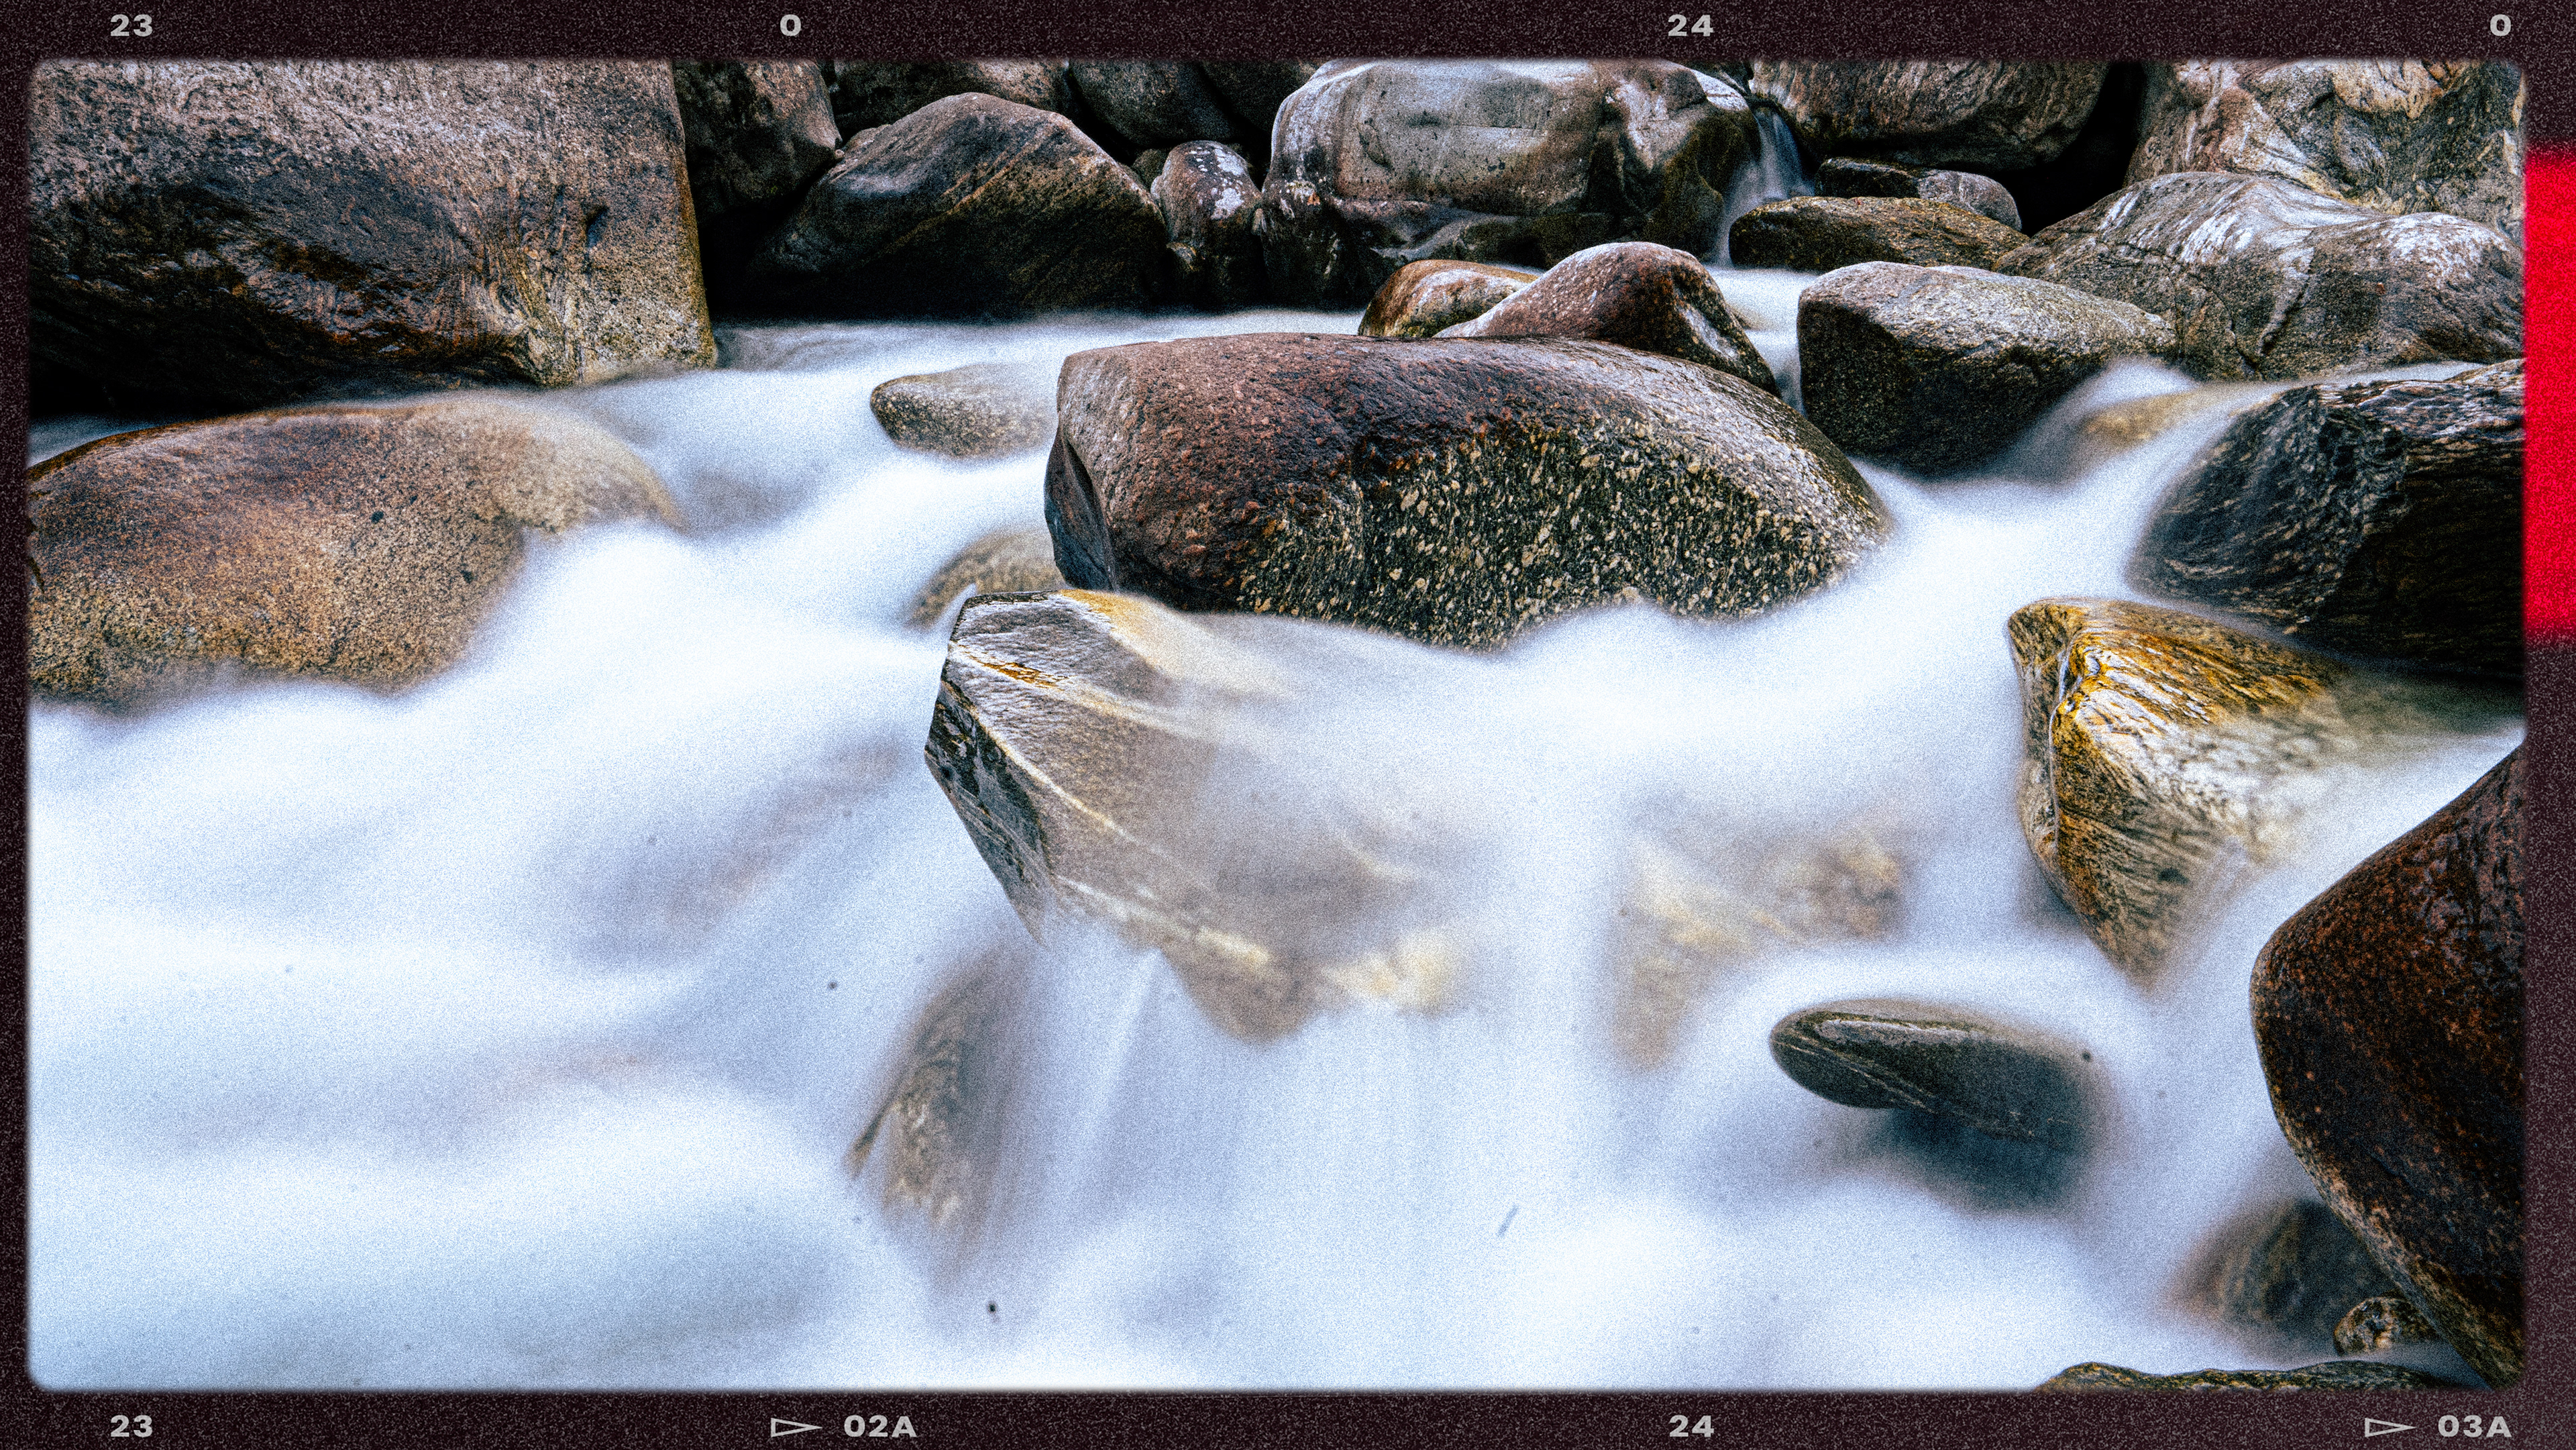Click the arrow icon beside 02A
This screenshot has width=2576, height=1450.
tap(795, 1426)
